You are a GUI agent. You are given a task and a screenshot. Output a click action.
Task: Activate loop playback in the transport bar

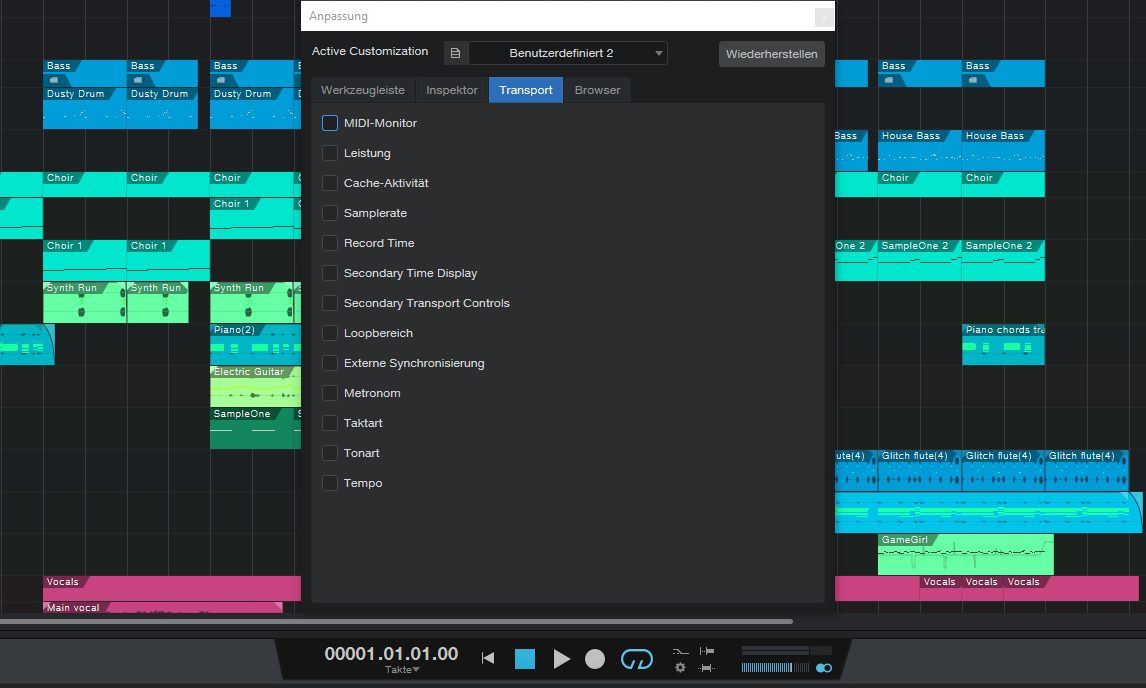[637, 658]
